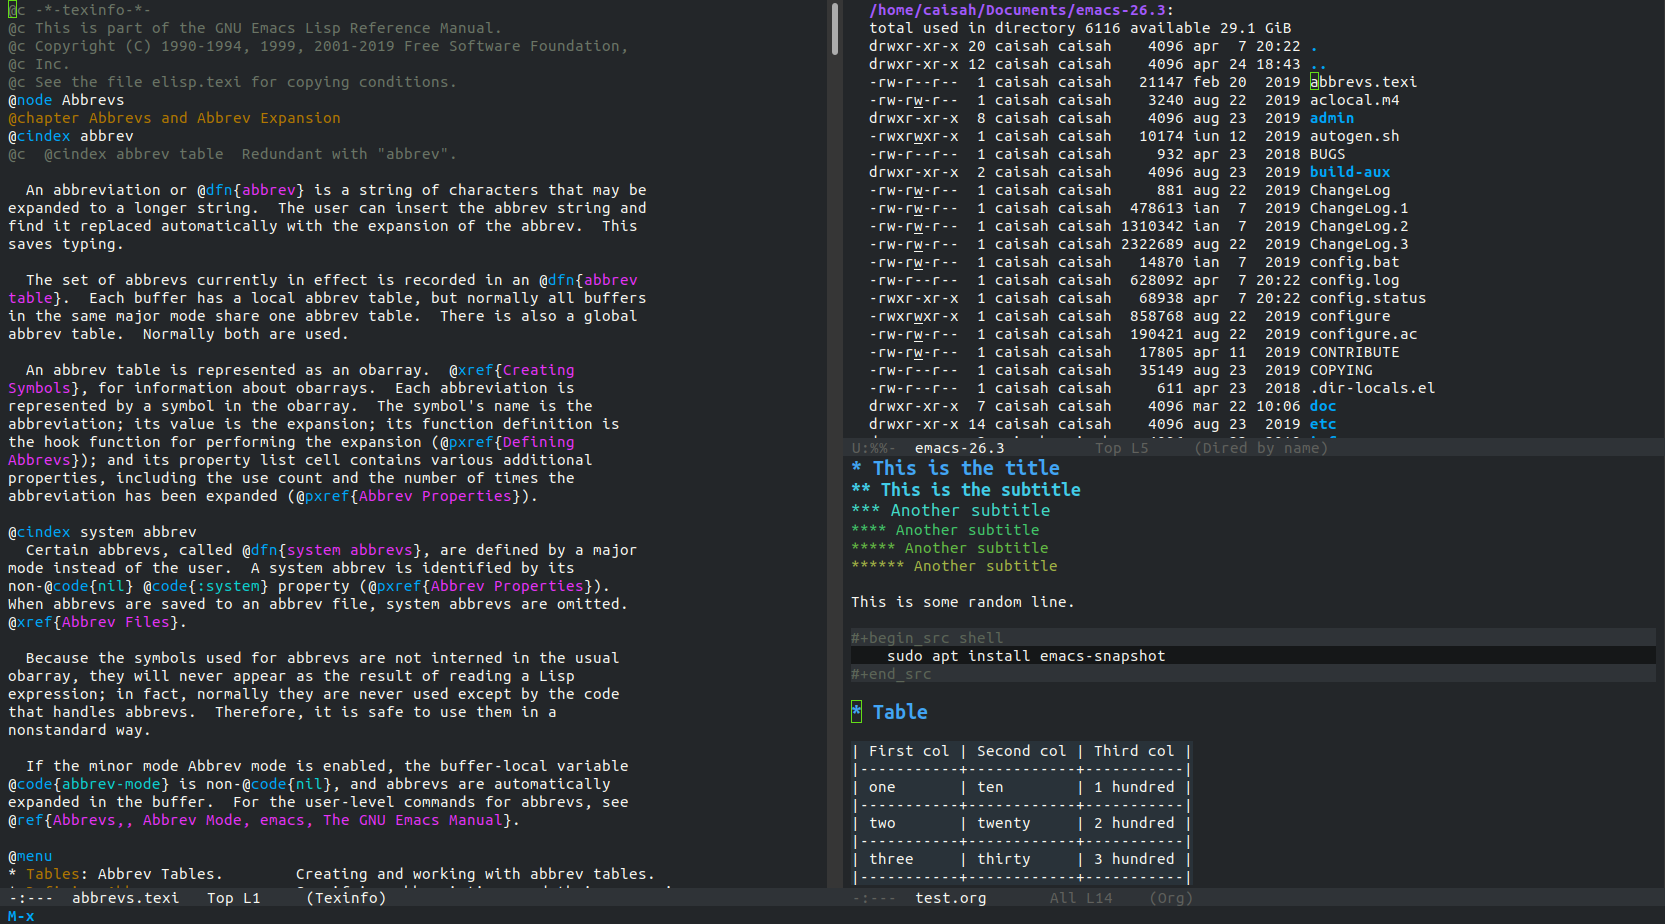Select config.log file entry
Image resolution: width=1665 pixels, height=924 pixels.
pyautogui.click(x=1354, y=280)
